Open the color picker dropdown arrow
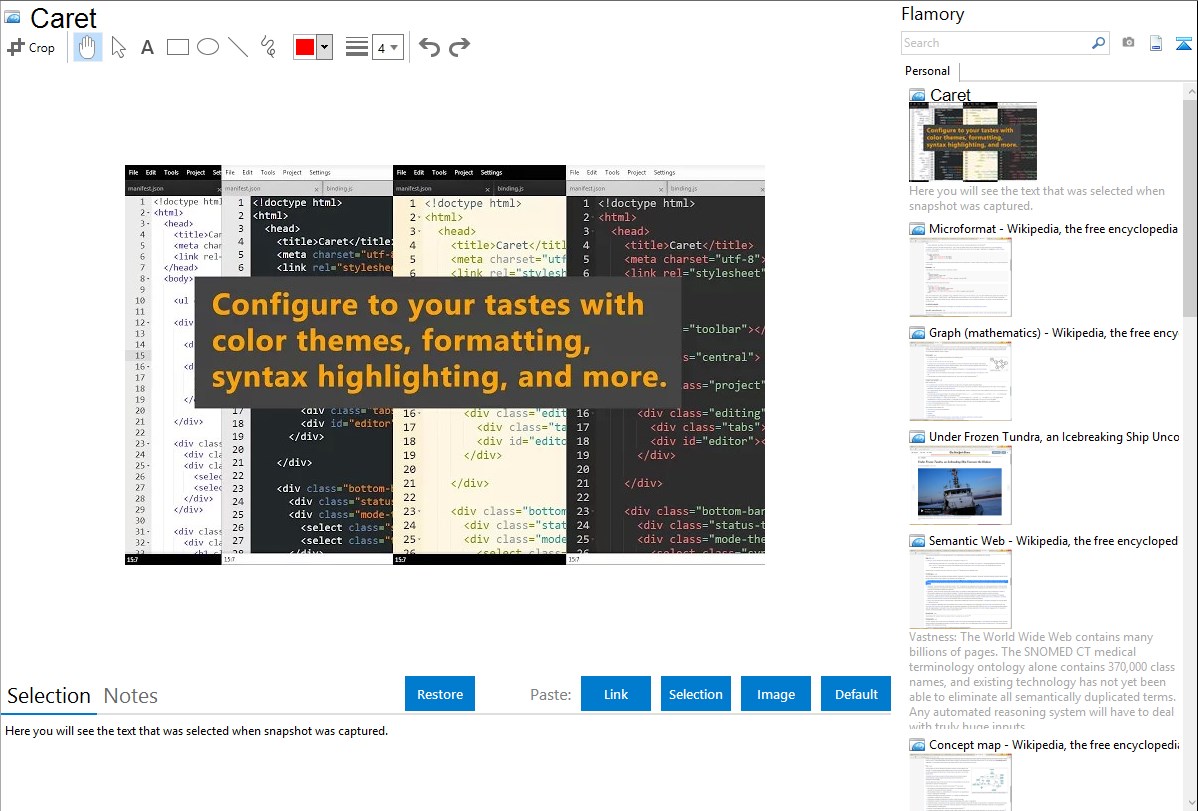Viewport: 1198px width, 811px height. point(325,47)
